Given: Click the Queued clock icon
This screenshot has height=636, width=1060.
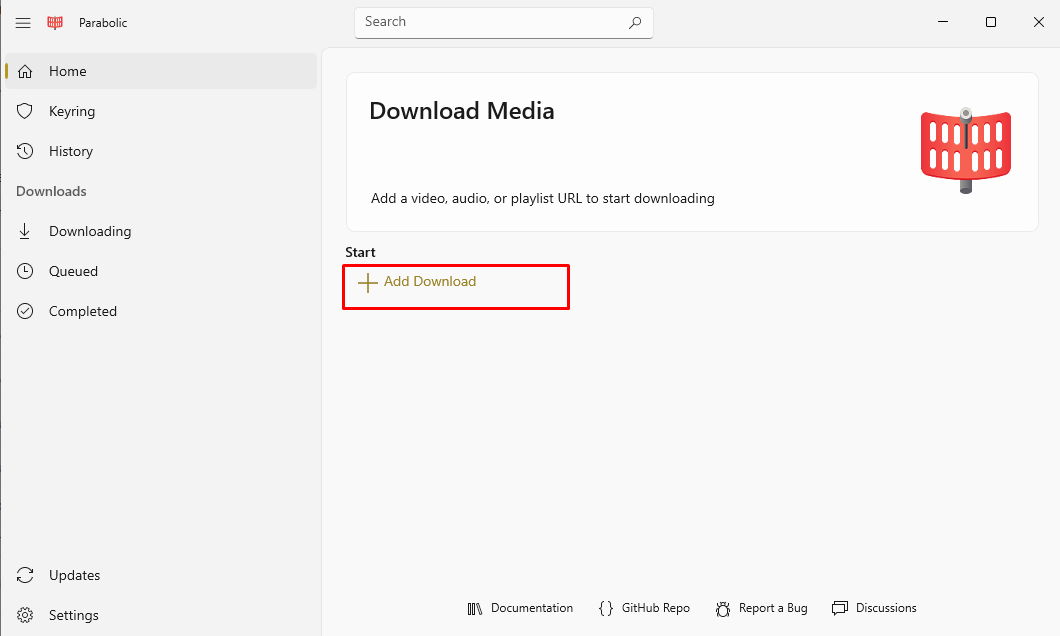Looking at the screenshot, I should (x=25, y=271).
